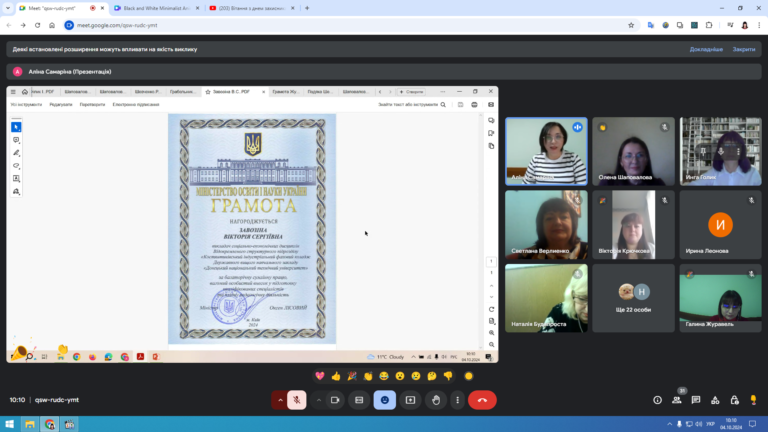The height and width of the screenshot is (432, 768).
Task: Open a new browser tab
Action: [307, 8]
